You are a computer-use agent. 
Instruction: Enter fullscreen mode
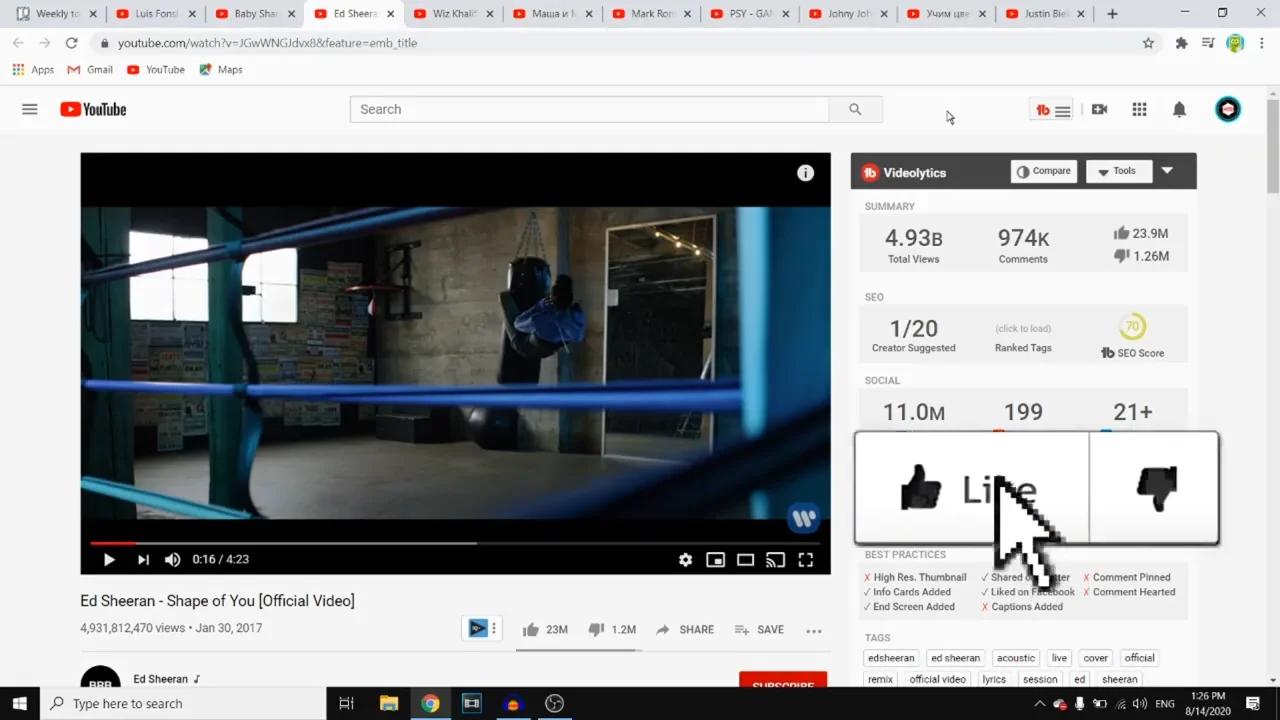(x=806, y=560)
